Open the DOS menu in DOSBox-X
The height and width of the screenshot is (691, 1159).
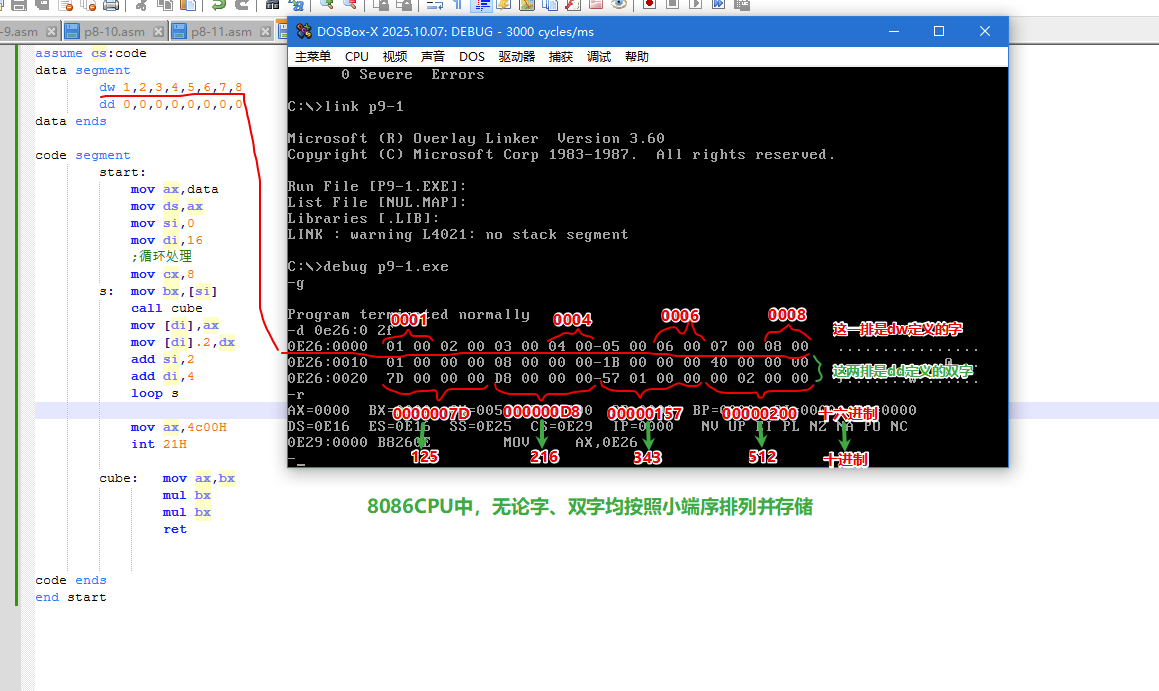[472, 57]
